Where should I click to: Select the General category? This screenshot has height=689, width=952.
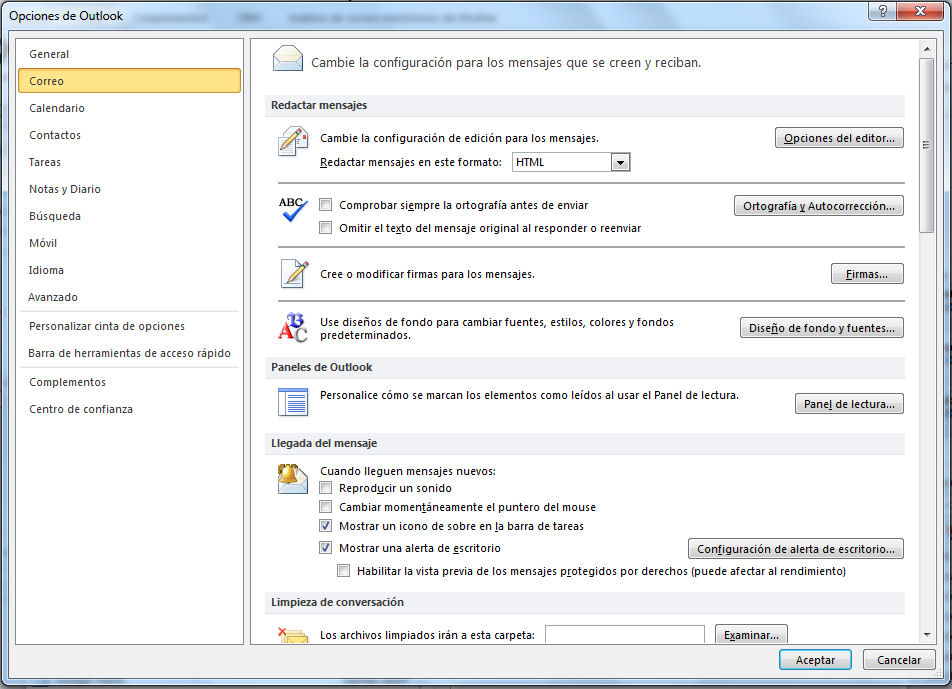tap(129, 54)
